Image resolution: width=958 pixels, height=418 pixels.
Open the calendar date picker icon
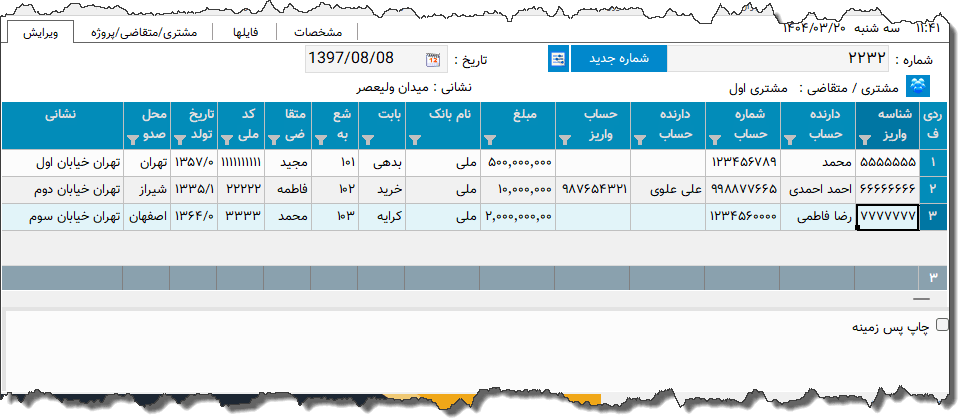click(433, 59)
